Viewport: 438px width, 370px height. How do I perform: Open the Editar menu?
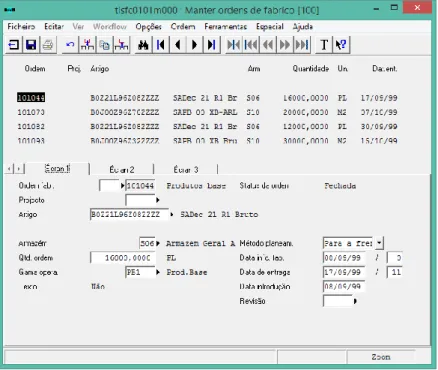[x=54, y=26]
